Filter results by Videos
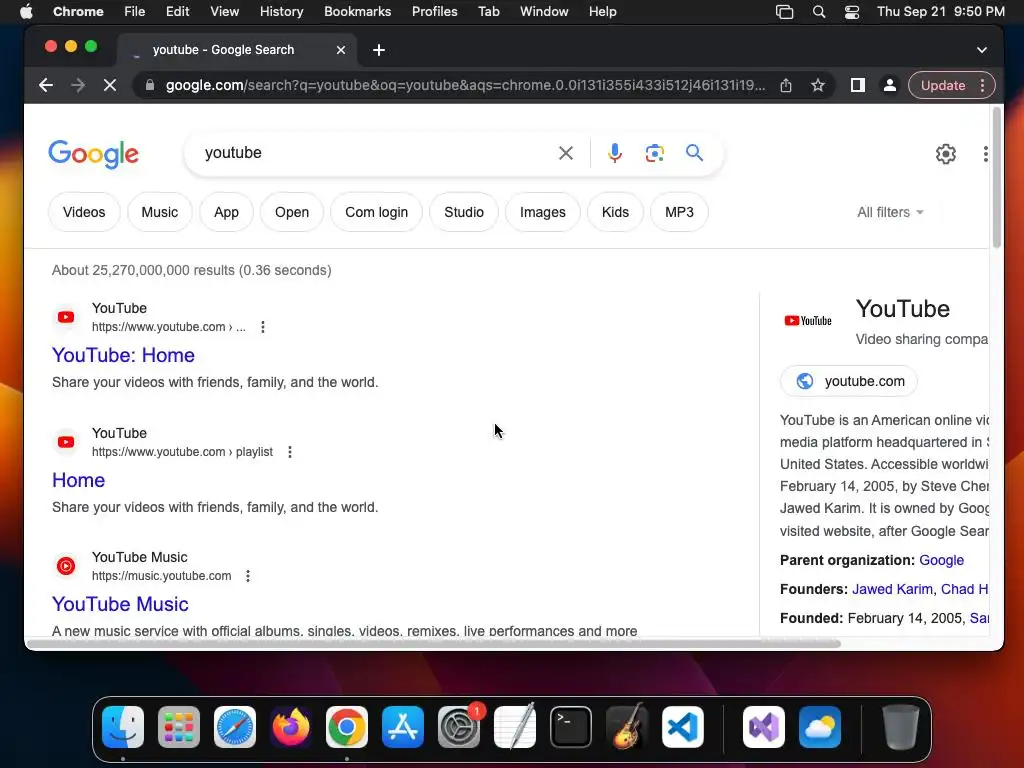The image size is (1024, 768). point(84,212)
